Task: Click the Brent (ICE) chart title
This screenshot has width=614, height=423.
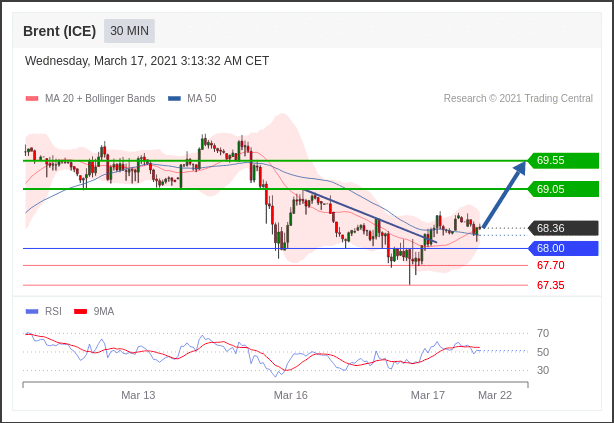Action: tap(59, 31)
